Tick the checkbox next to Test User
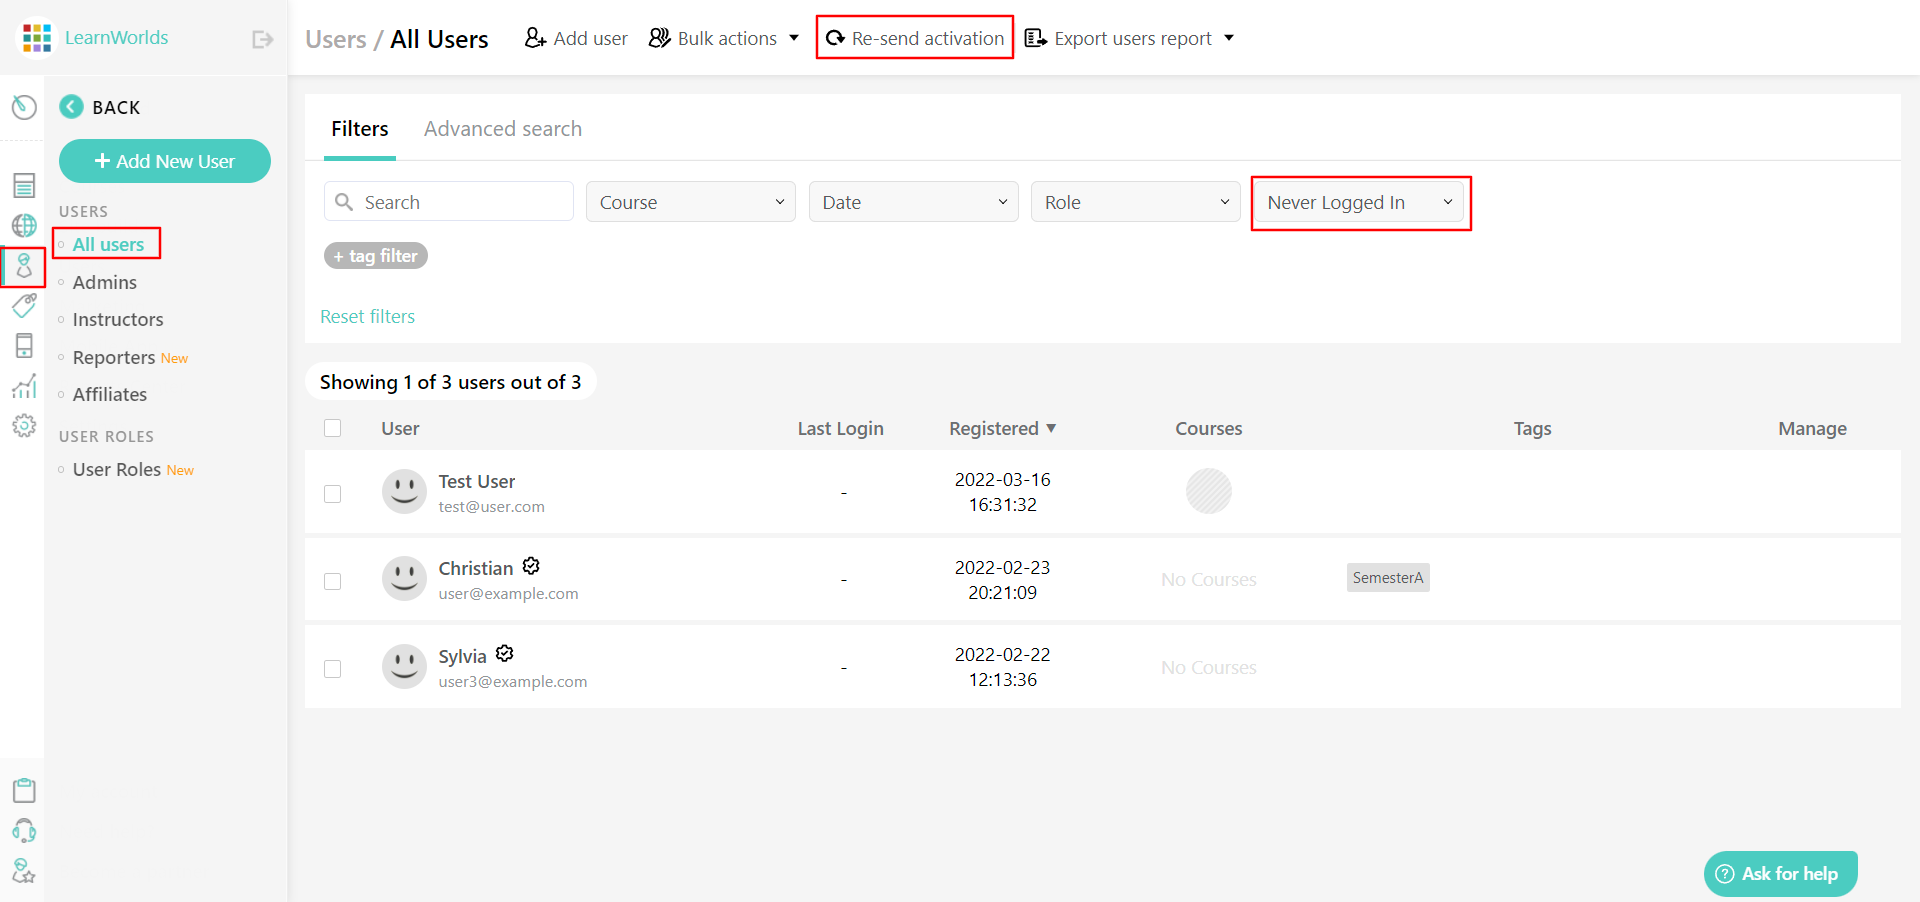This screenshot has width=1920, height=902. 333,493
